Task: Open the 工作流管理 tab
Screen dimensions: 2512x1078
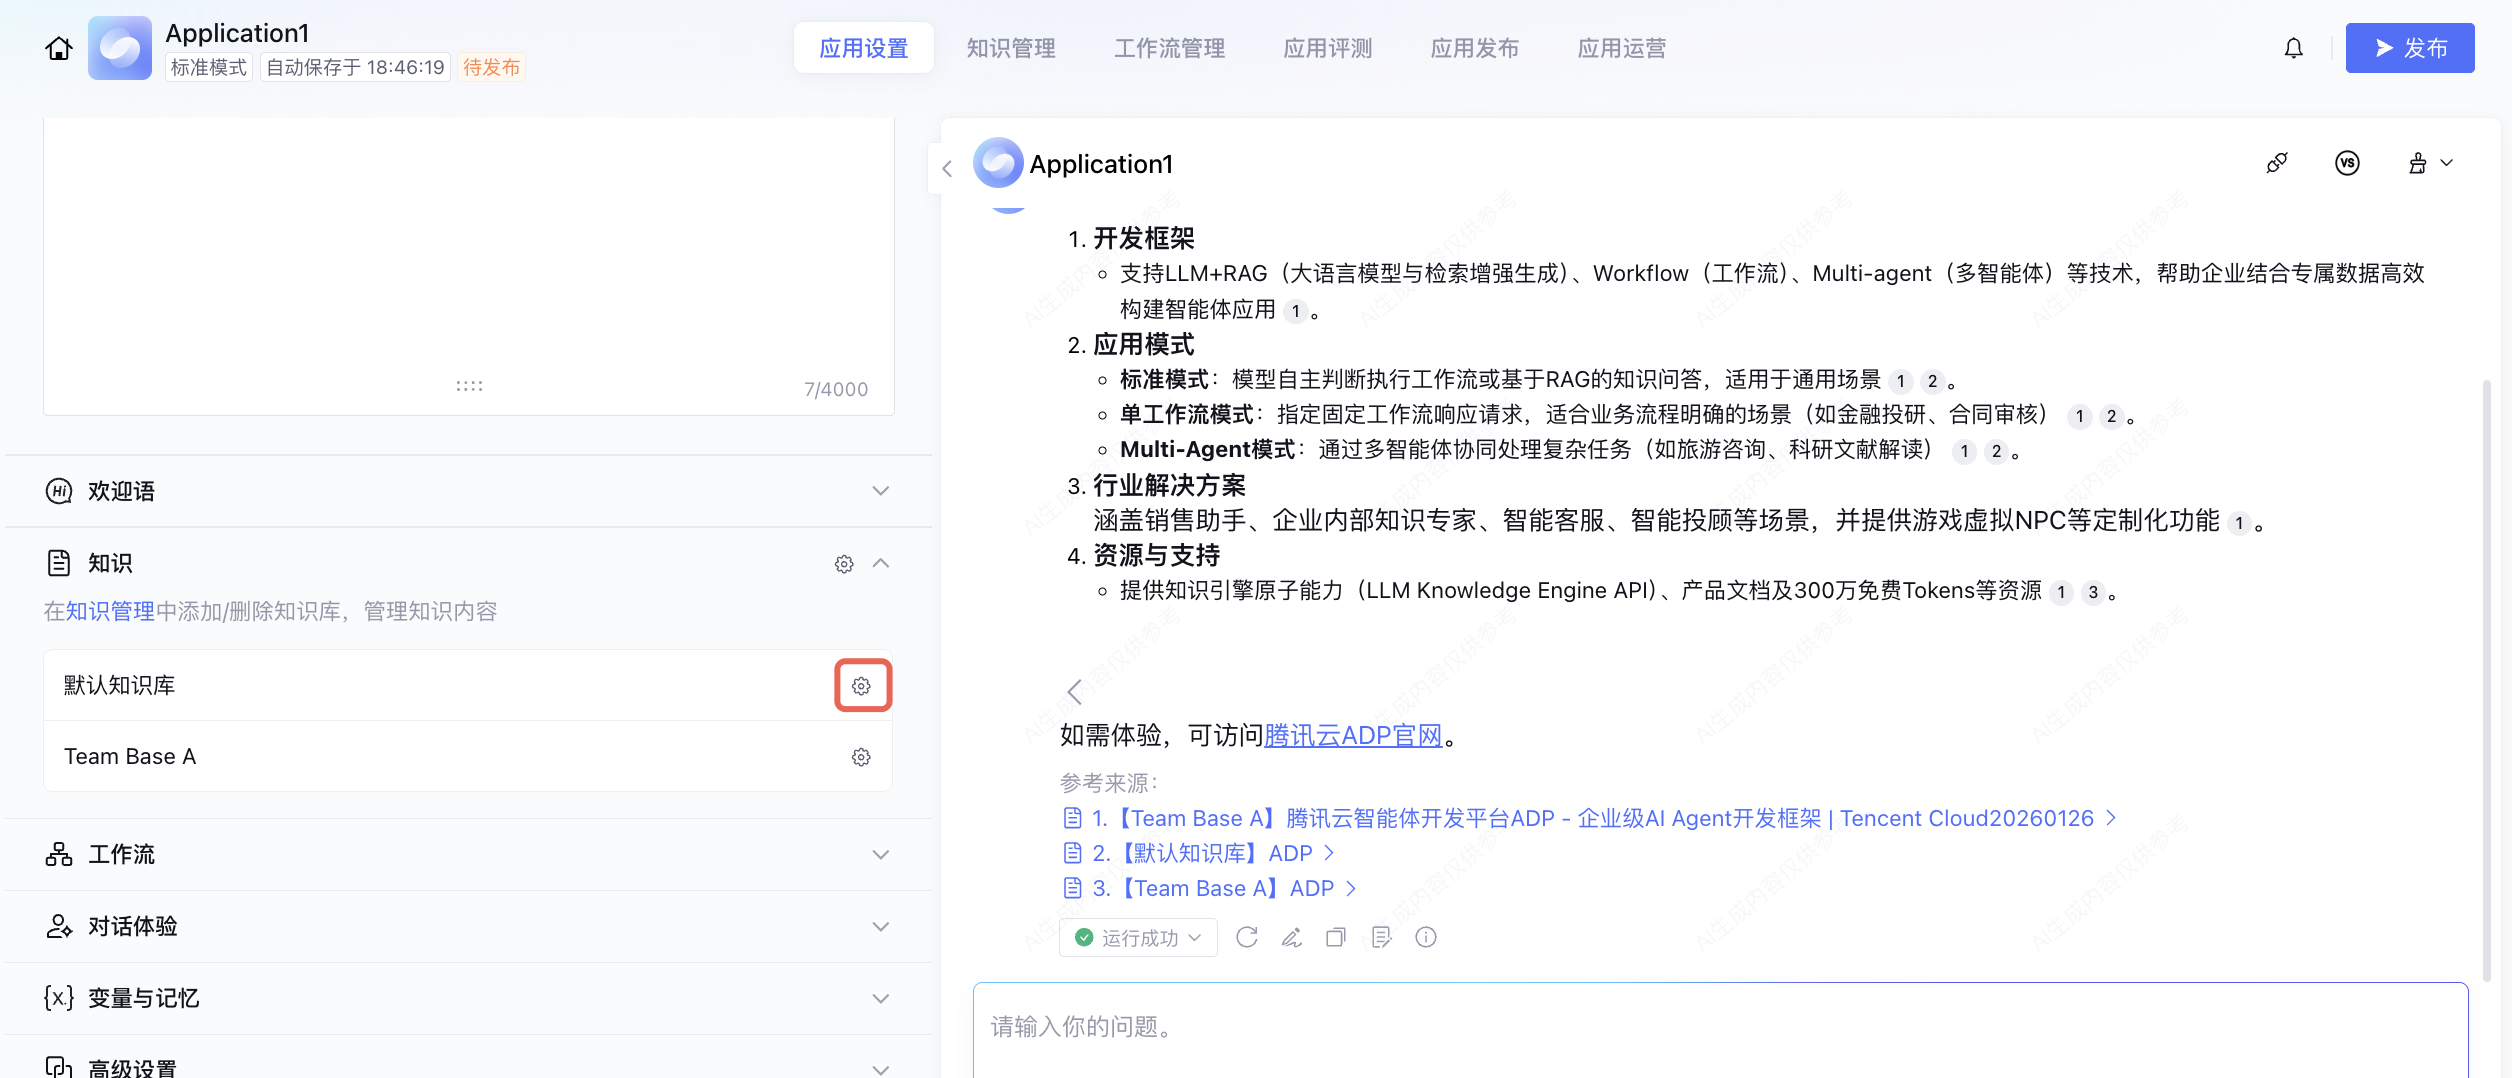Action: click(1170, 48)
